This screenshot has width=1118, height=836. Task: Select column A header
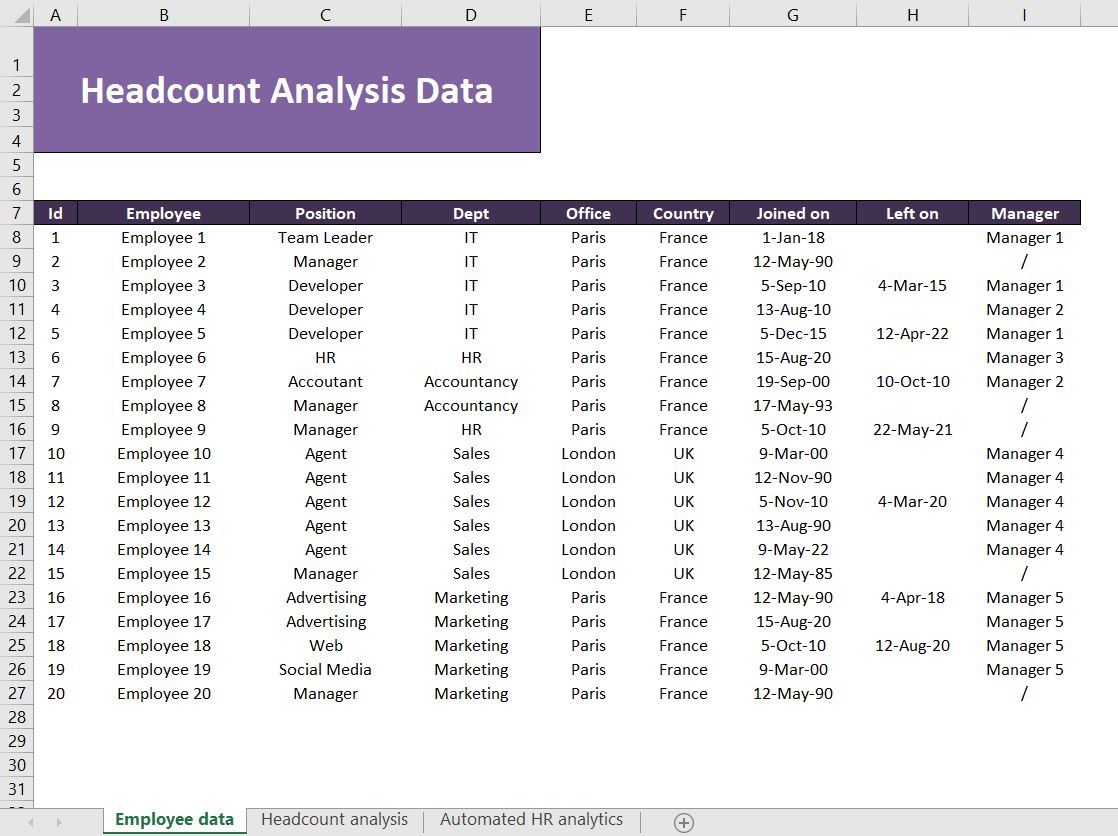[56, 15]
